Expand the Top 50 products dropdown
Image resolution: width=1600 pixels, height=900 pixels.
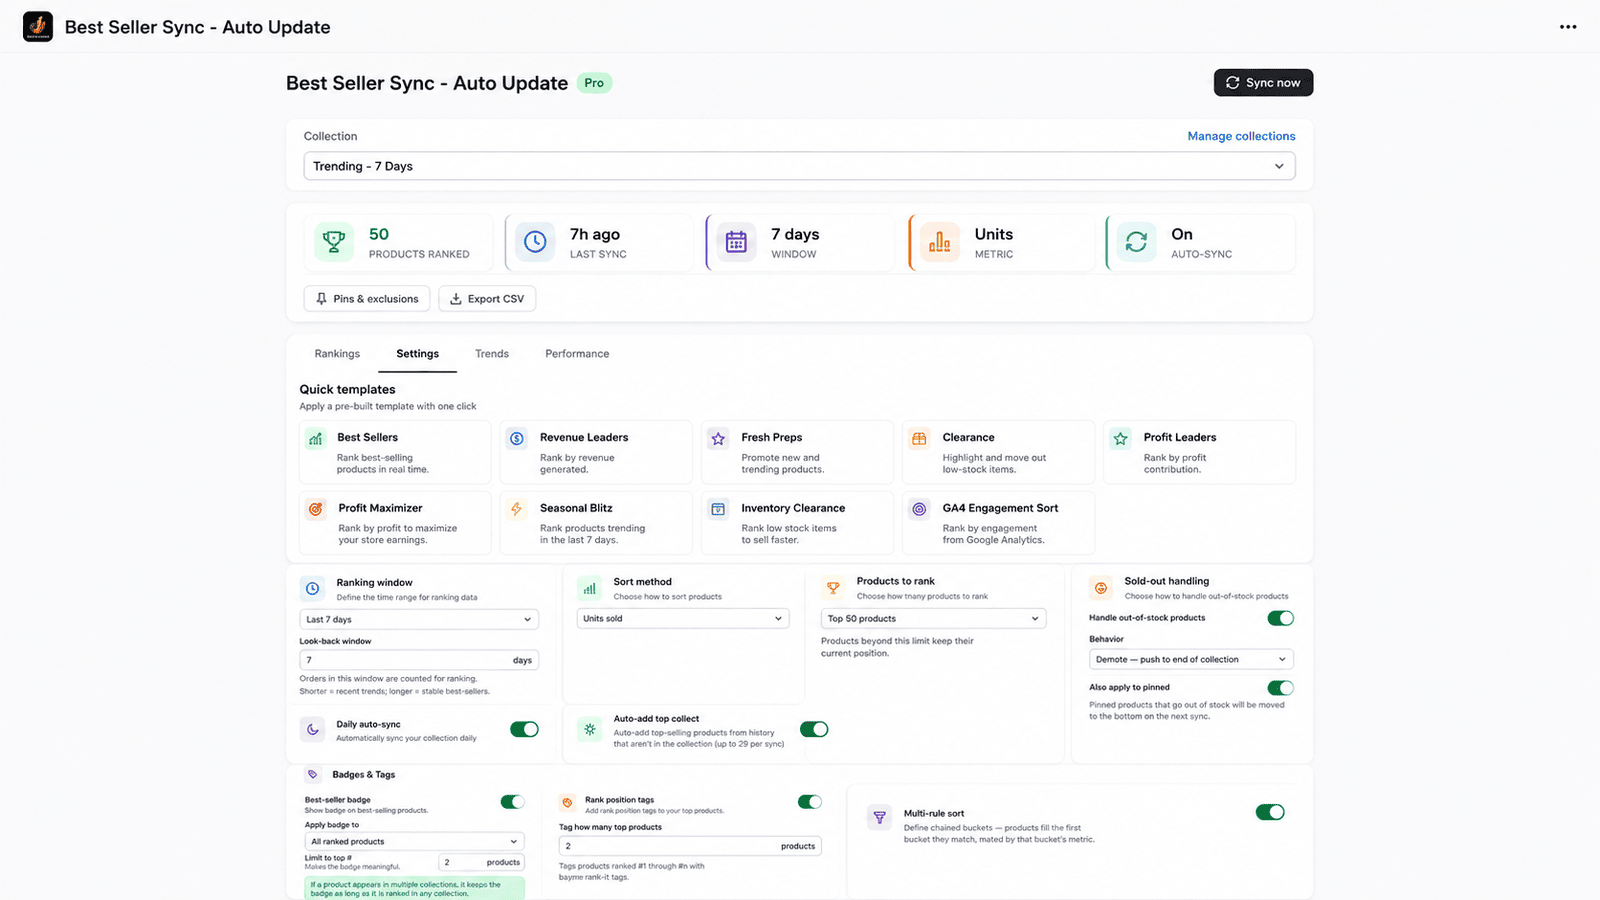(934, 618)
